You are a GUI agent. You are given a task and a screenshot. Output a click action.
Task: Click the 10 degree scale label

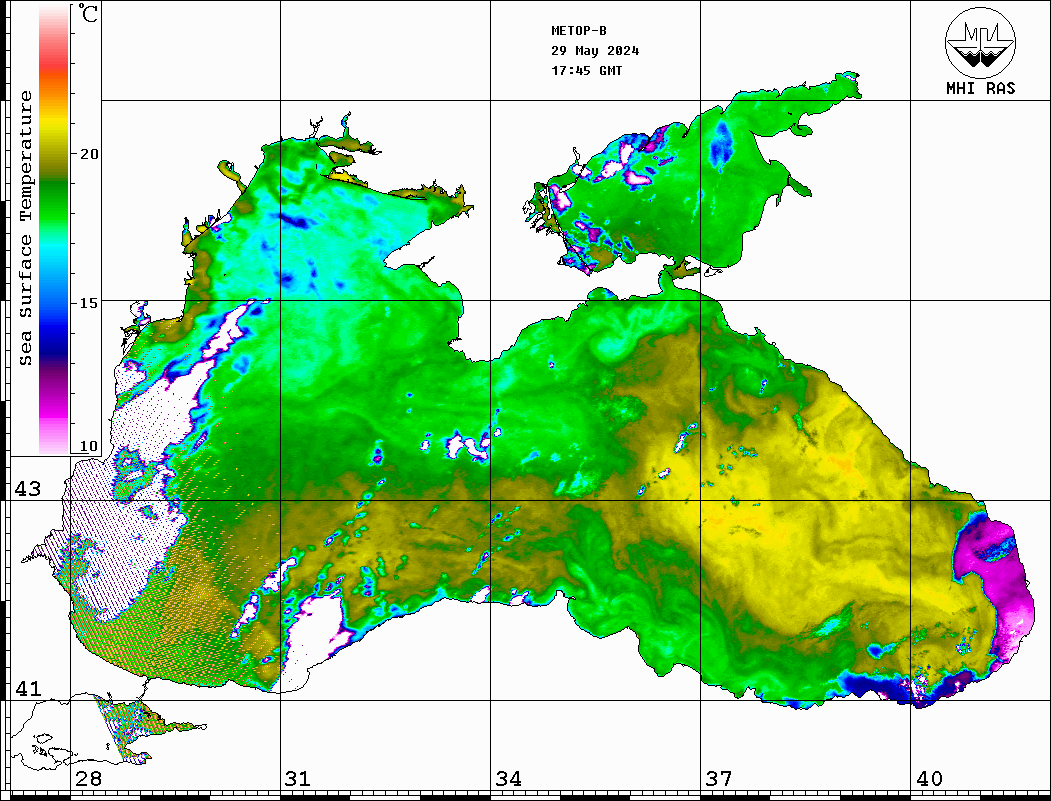(88, 446)
